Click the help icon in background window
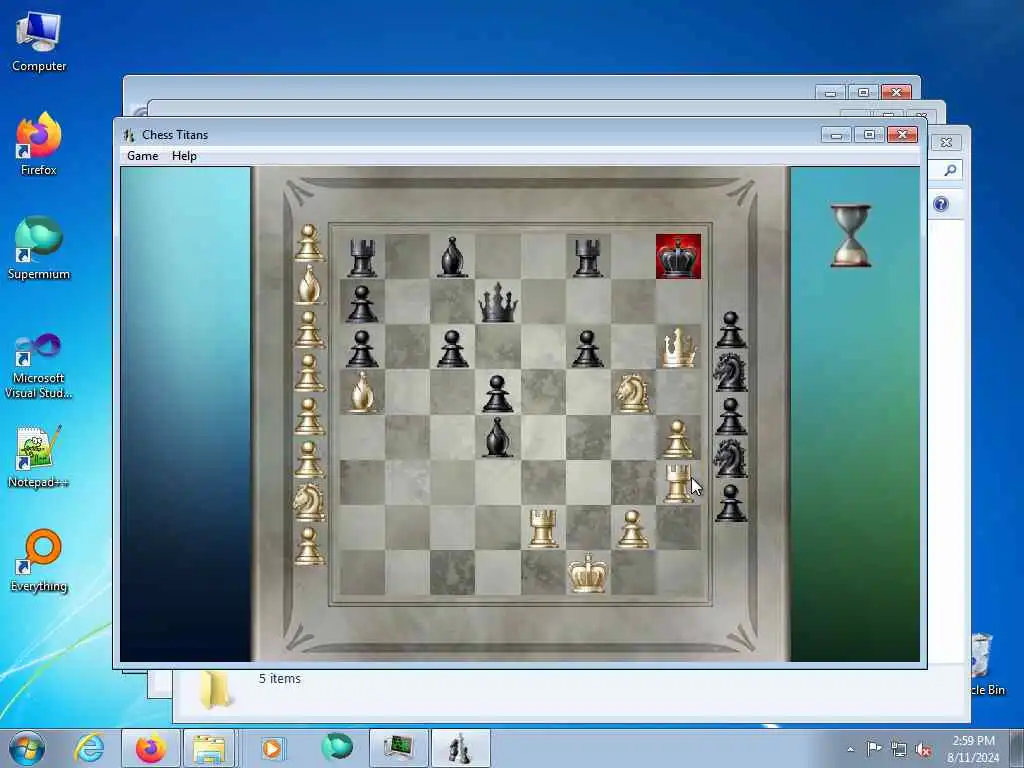The height and width of the screenshot is (768, 1024). point(940,204)
